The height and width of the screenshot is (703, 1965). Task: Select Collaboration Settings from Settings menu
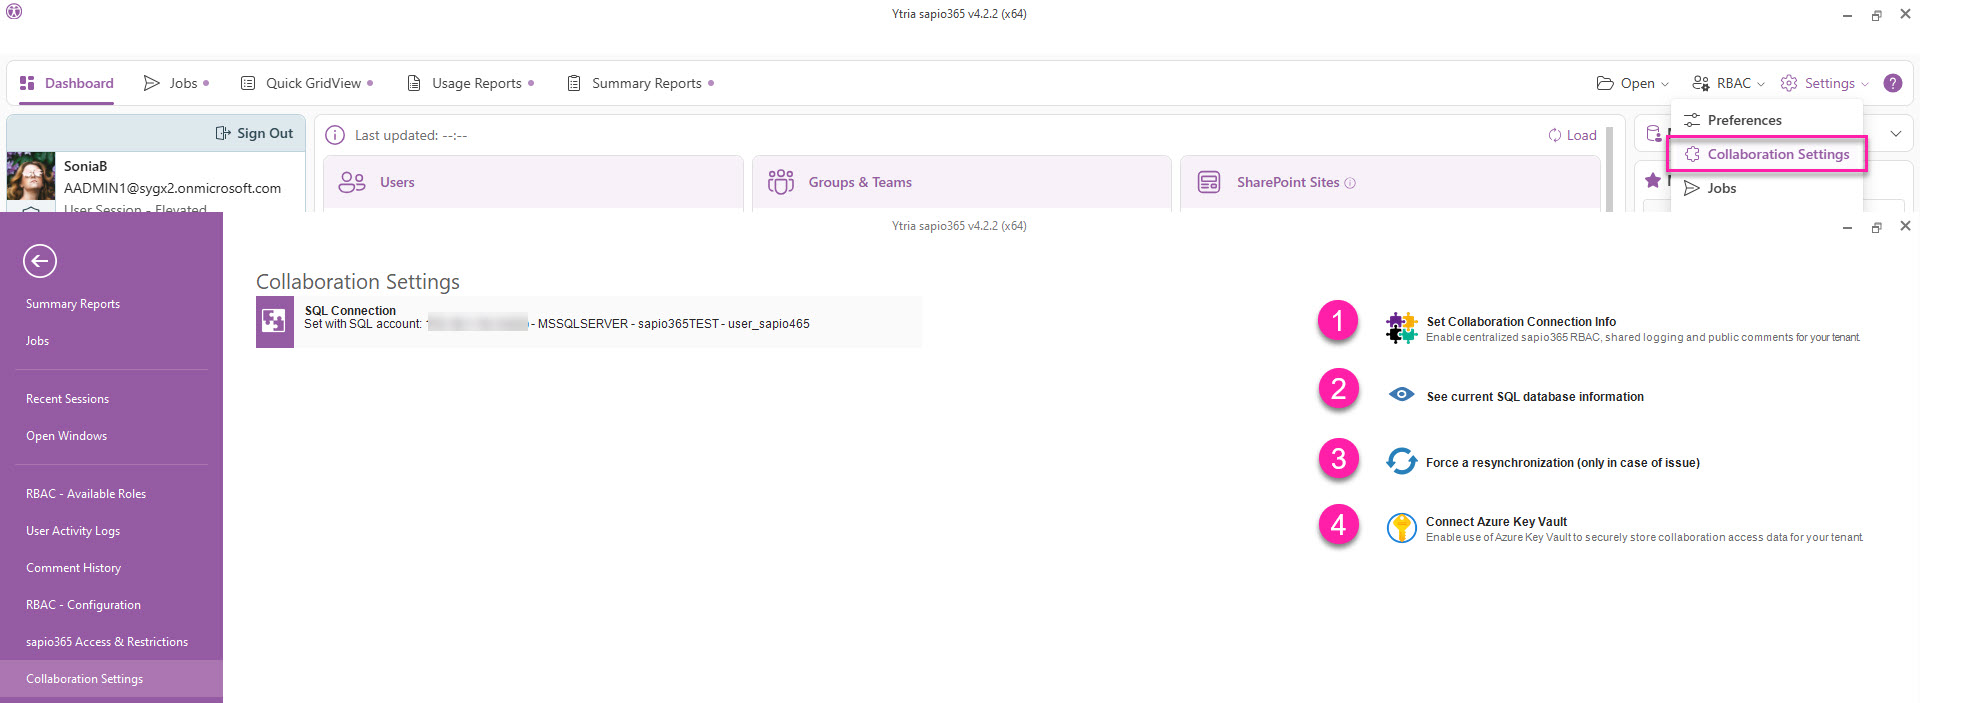[1766, 154]
